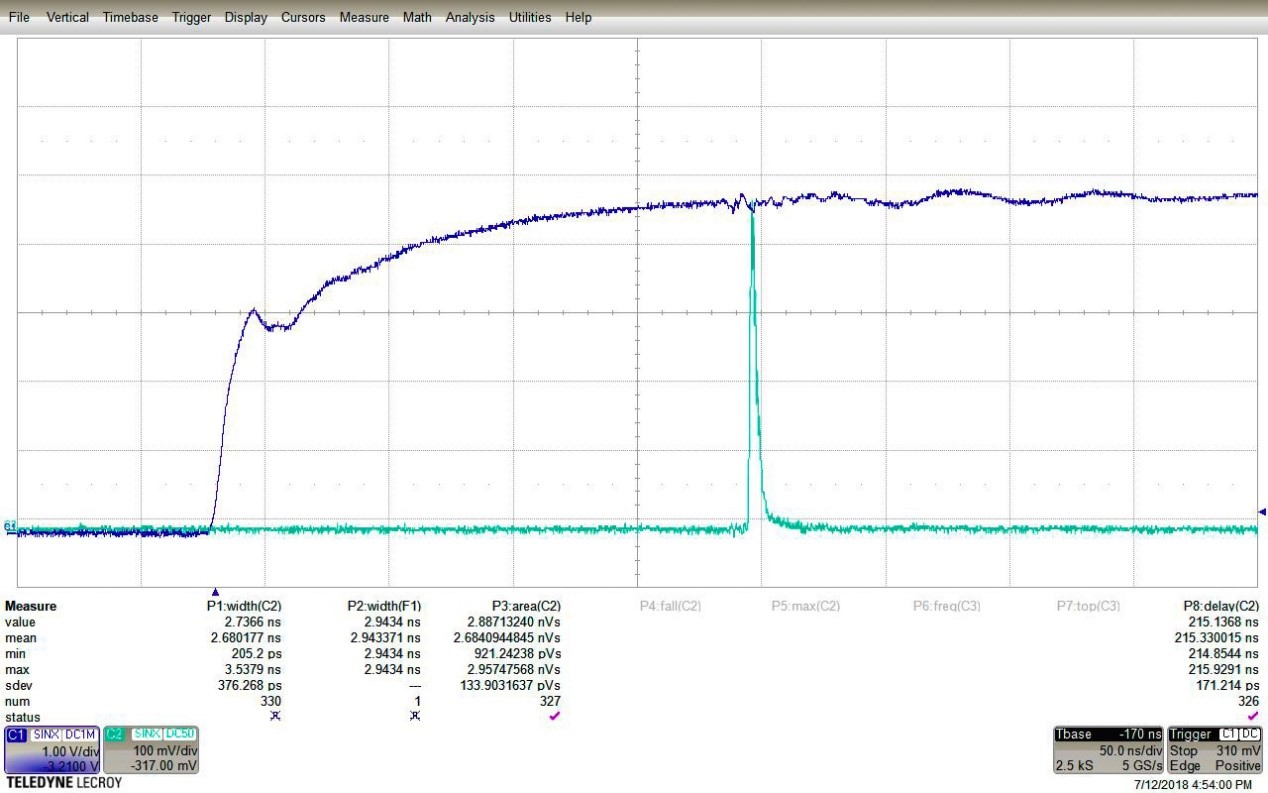Open the 50.0 ns/div timebase selector

click(x=1130, y=748)
